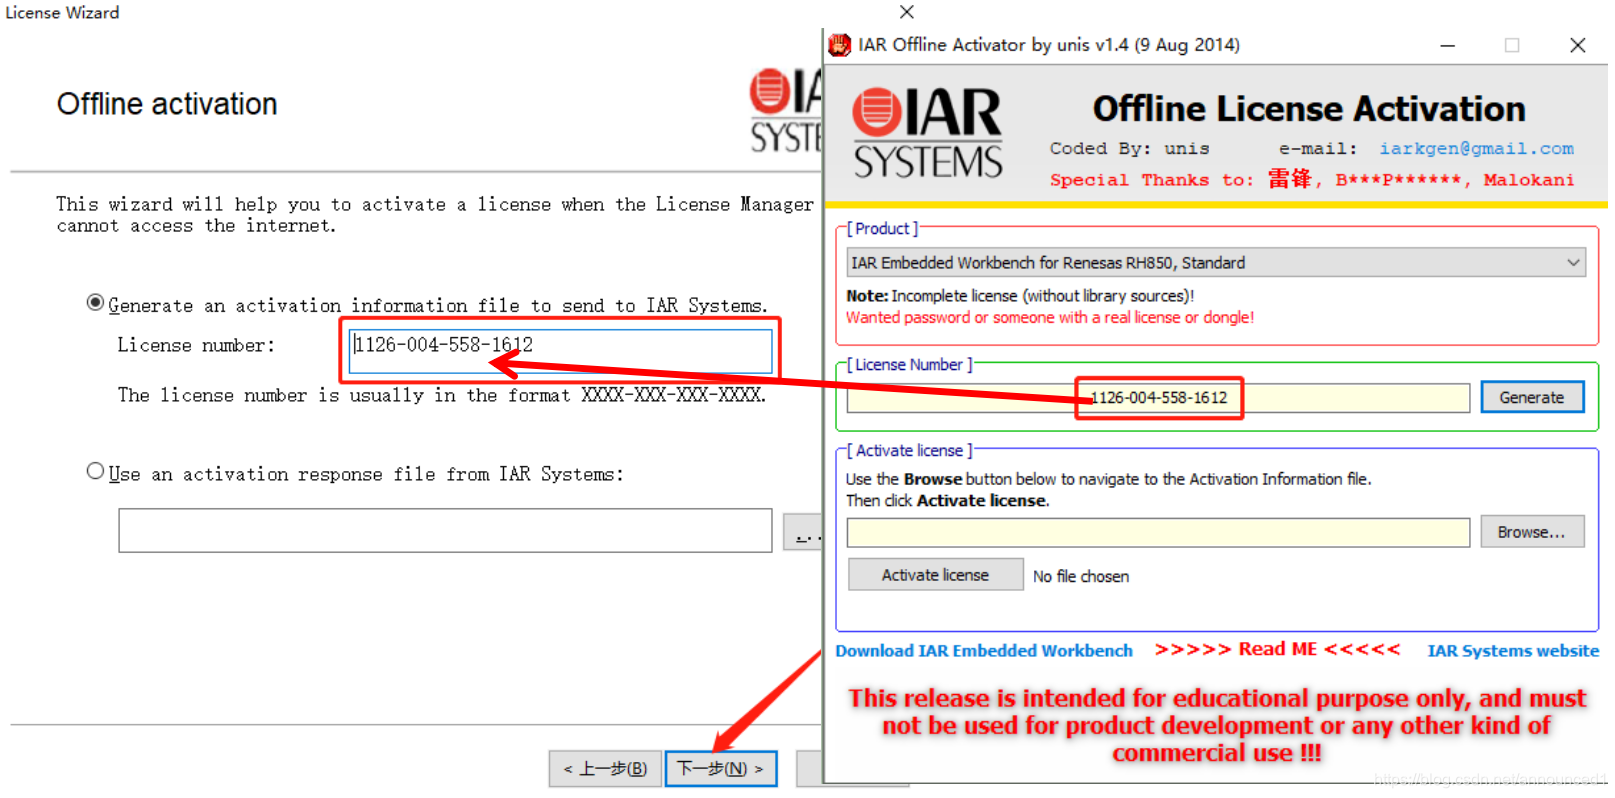Viewport: 1615px width, 798px height.
Task: Open the Read ME link
Action: (1277, 649)
